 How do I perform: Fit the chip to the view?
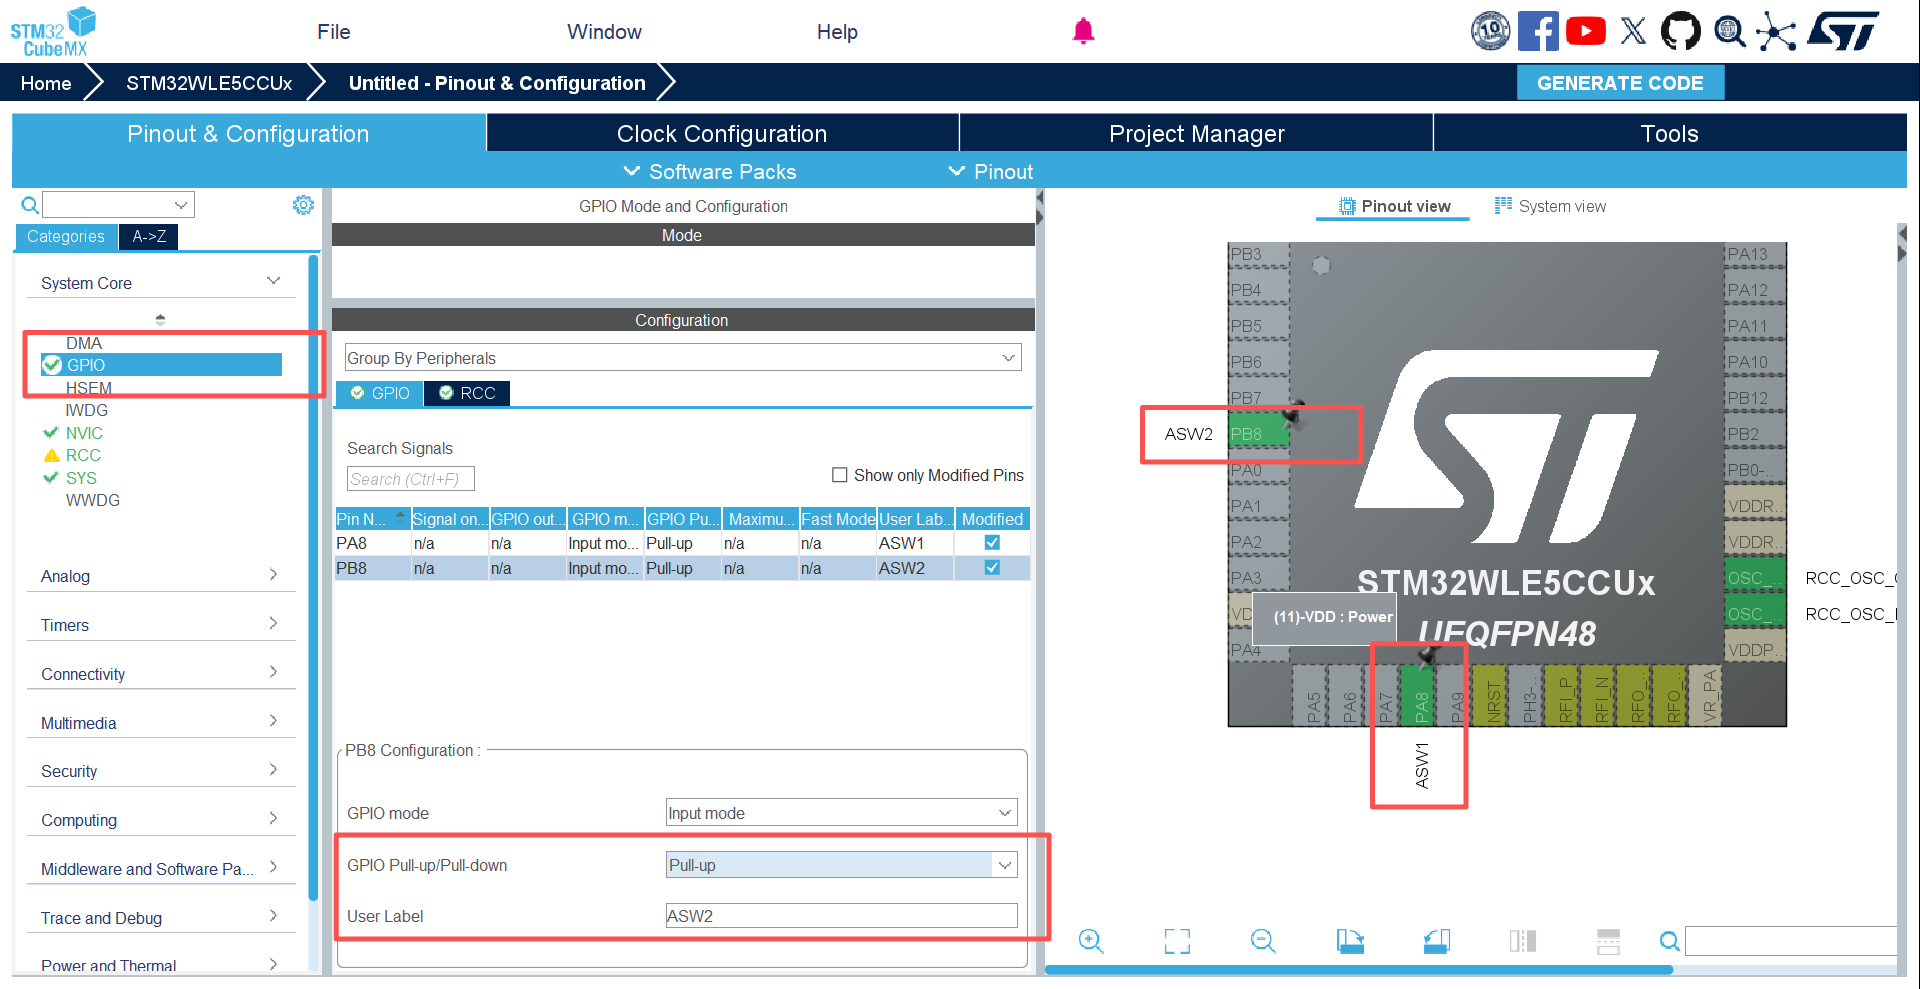tap(1177, 941)
